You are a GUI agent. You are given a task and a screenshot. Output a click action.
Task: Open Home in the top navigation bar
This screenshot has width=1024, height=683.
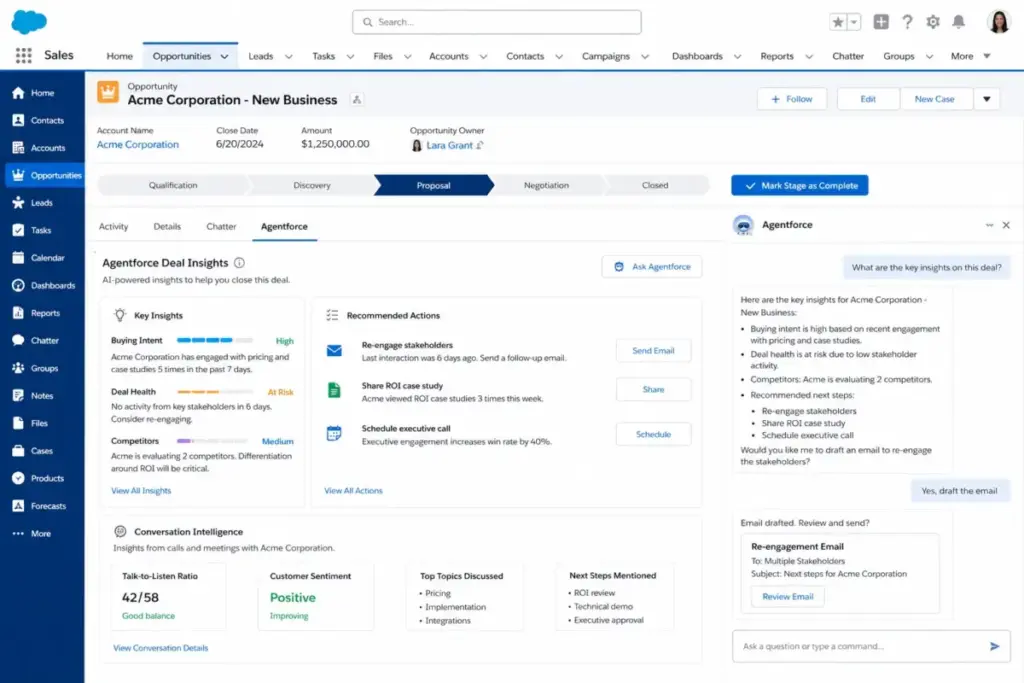coord(120,56)
